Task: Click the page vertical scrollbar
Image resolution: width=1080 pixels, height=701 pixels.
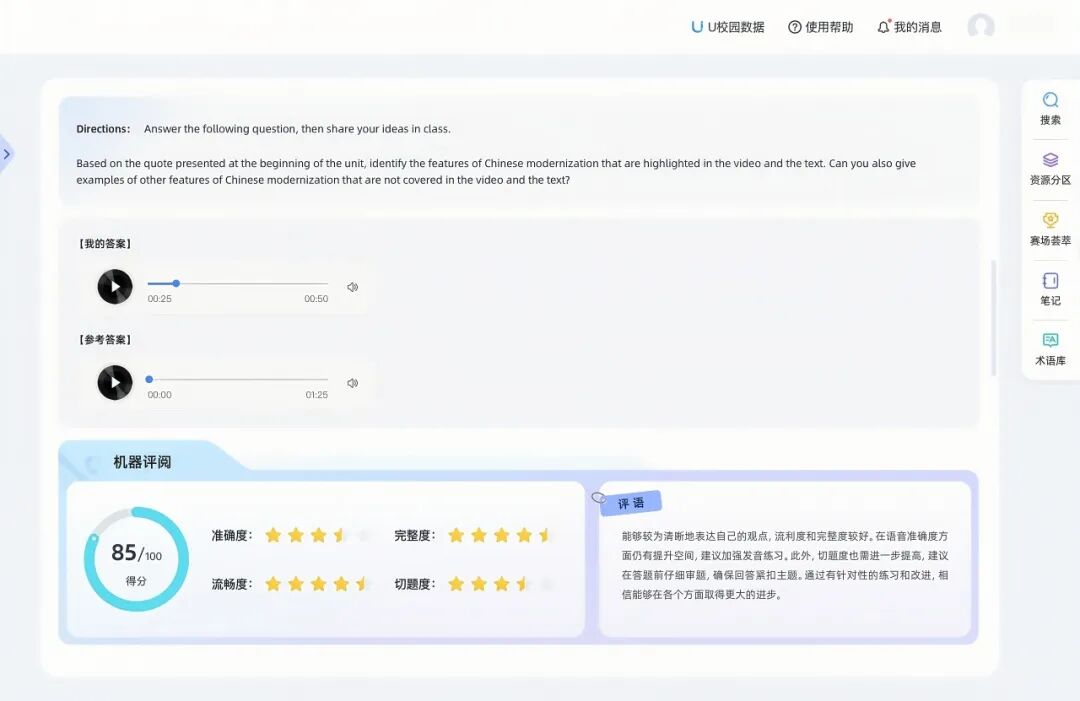Action: [993, 318]
